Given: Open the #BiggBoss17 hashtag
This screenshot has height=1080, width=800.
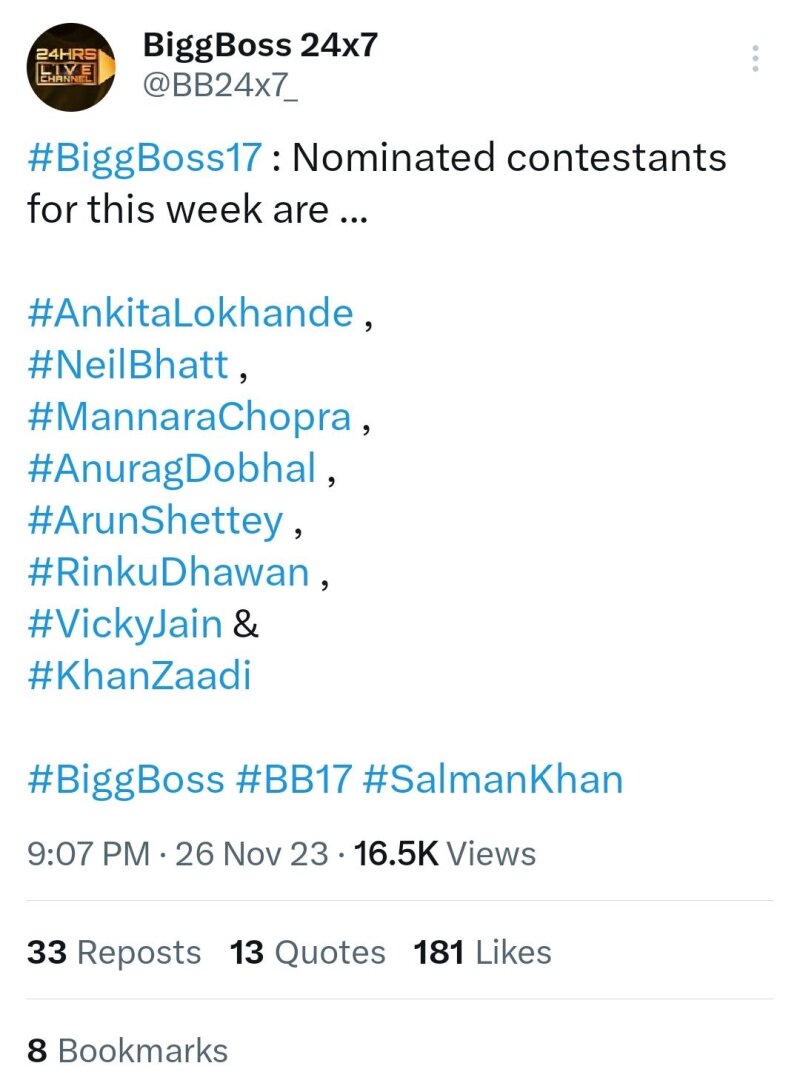Looking at the screenshot, I should [x=146, y=157].
